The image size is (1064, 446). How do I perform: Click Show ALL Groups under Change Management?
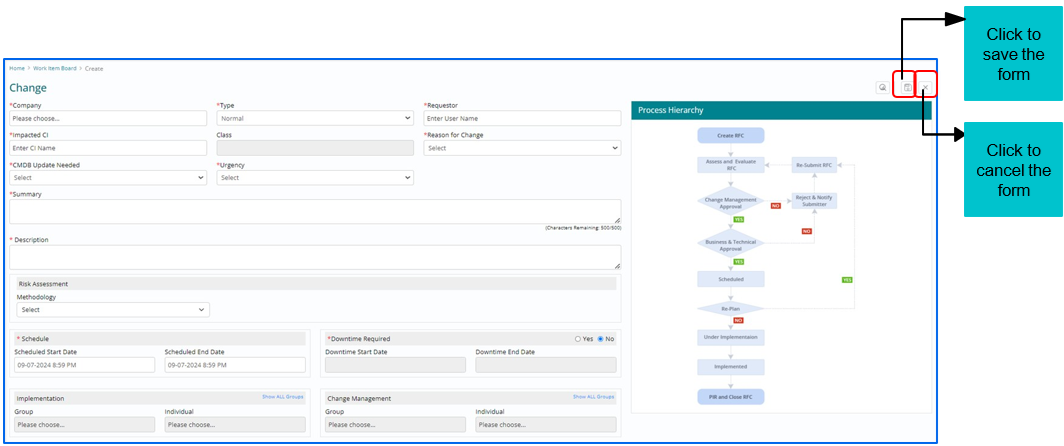[594, 397]
